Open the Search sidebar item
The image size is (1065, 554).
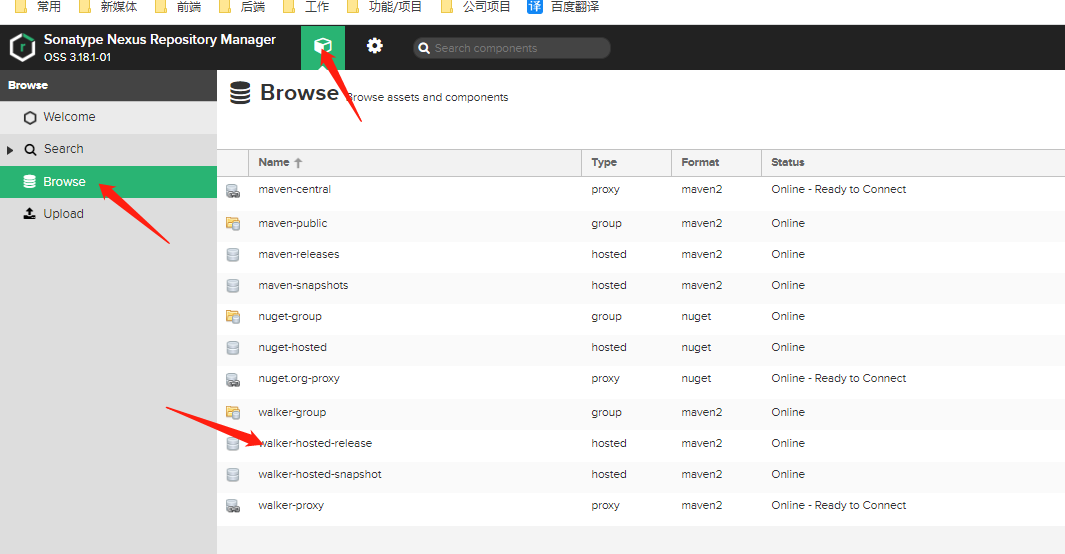(109, 149)
